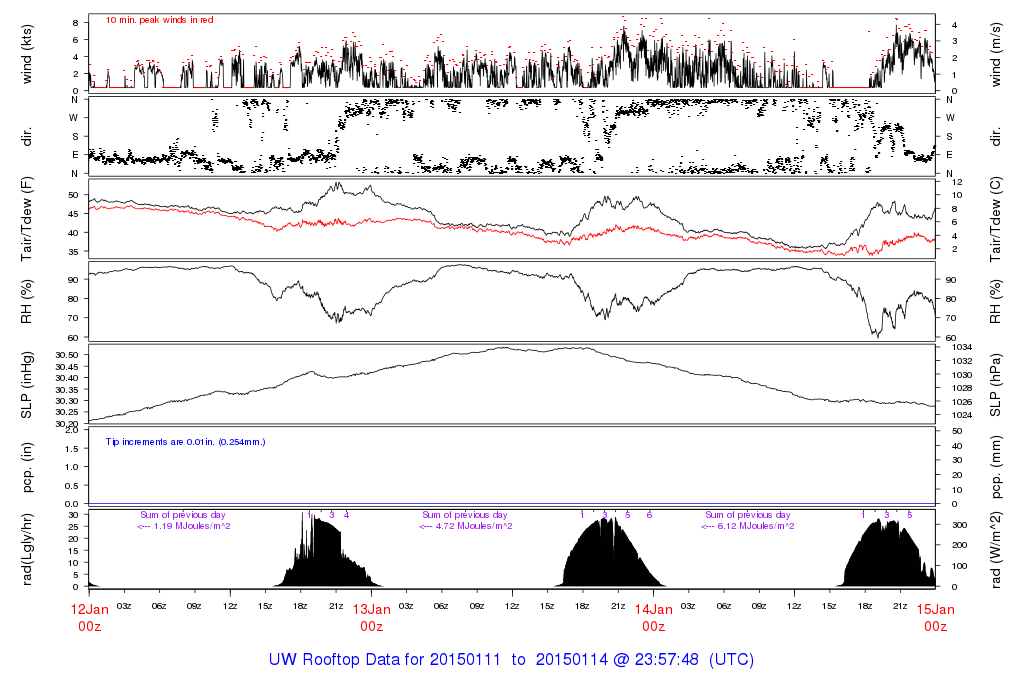Select the 14Jan 00z date marker

coord(653,617)
